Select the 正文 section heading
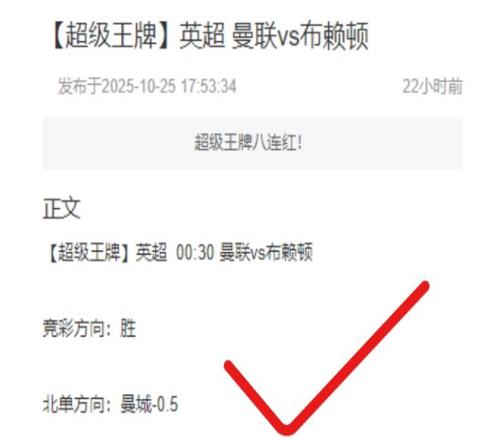The image size is (500, 440). coord(61,208)
